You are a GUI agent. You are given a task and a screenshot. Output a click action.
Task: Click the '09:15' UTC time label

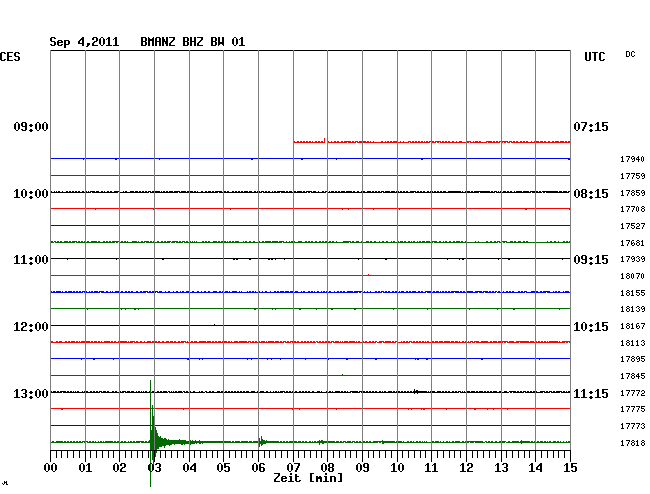tap(591, 260)
